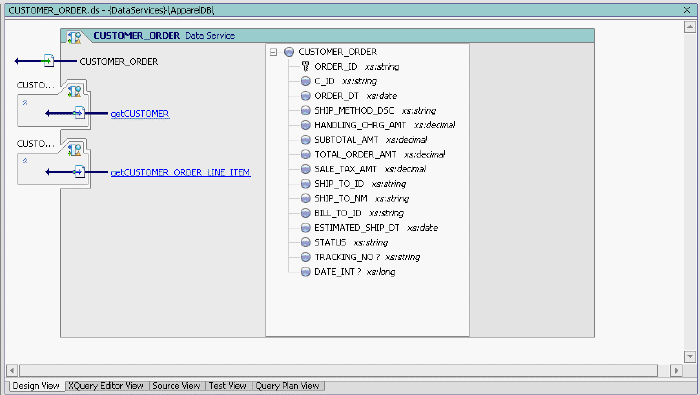Image resolution: width=700 pixels, height=395 pixels.
Task: Click CUSTO... label above getCUSTOMER box
Action: click(x=36, y=85)
